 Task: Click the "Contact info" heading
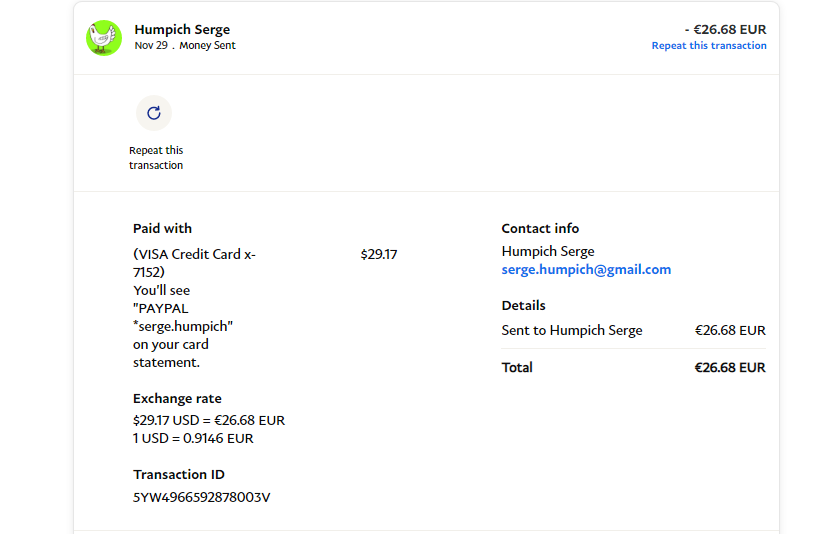[540, 229]
